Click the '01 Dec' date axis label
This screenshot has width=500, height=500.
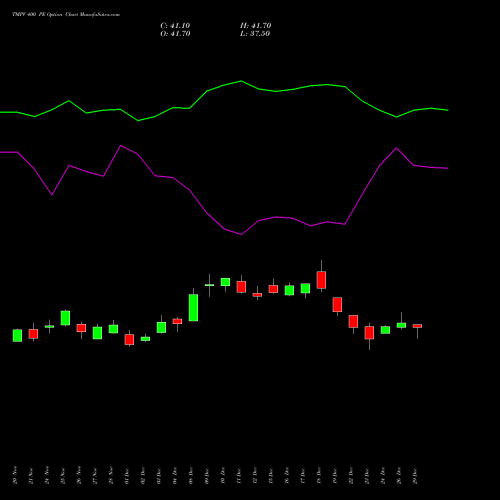(x=127, y=475)
